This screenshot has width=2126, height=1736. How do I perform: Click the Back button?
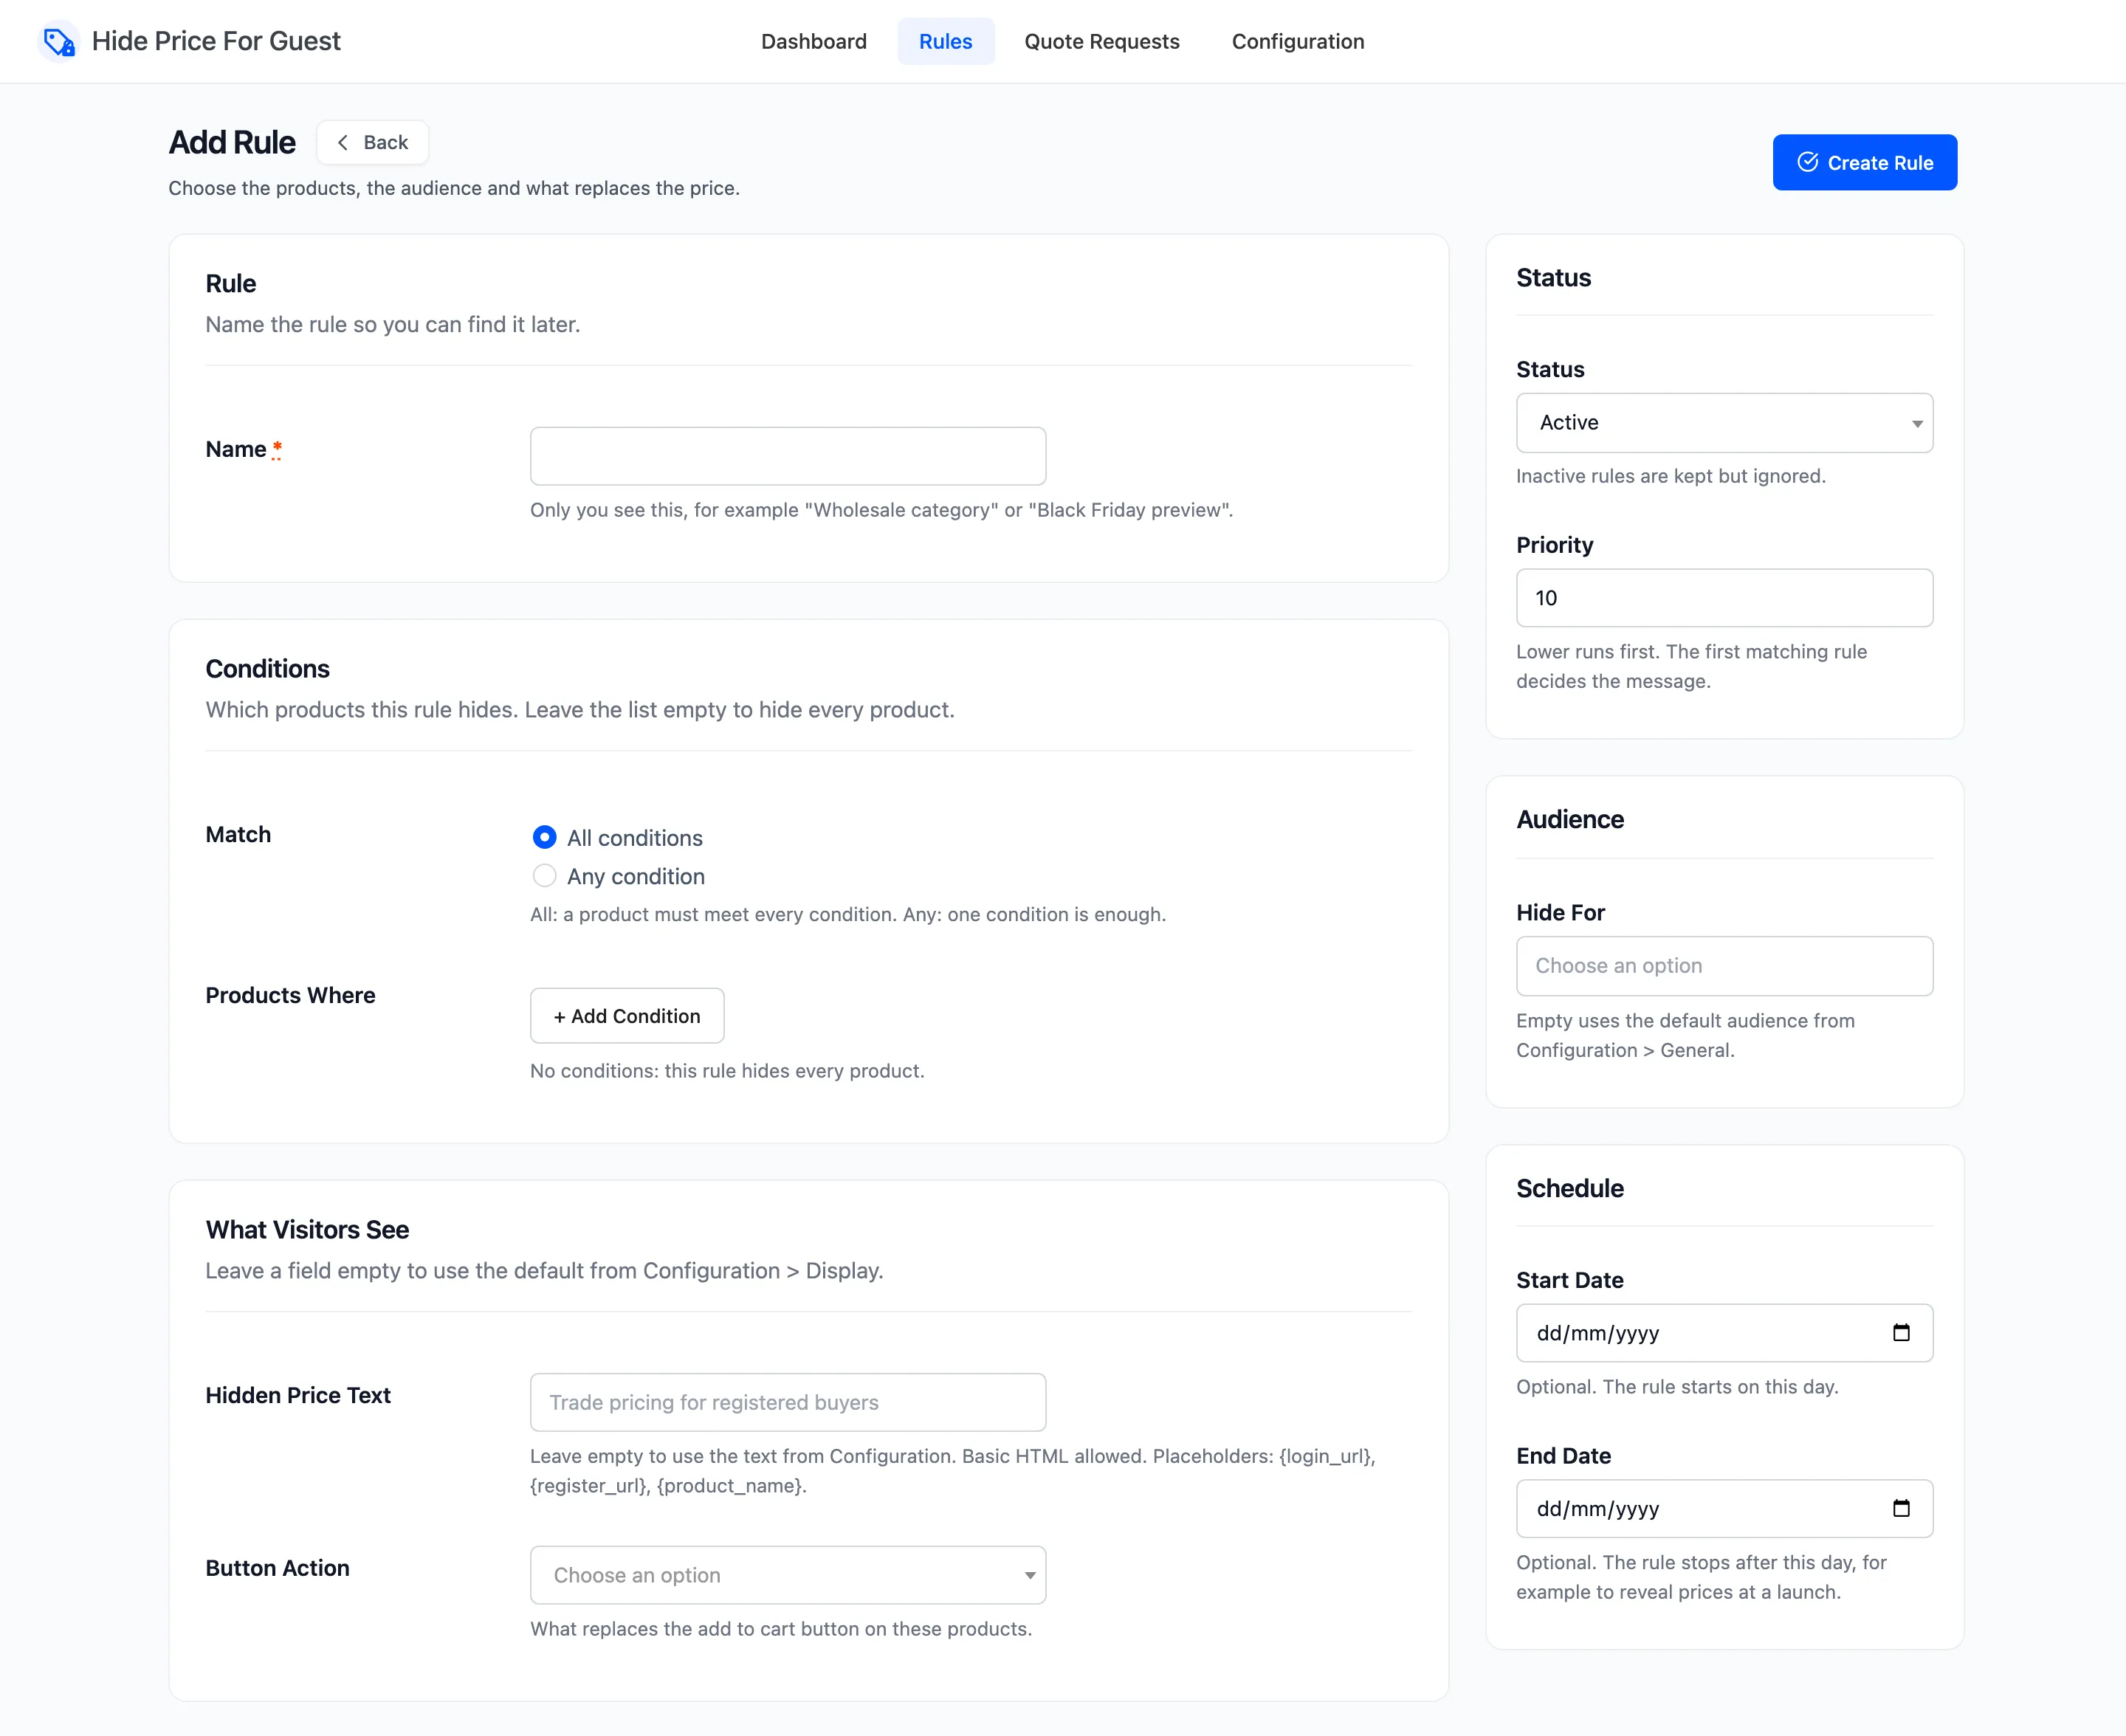(372, 142)
